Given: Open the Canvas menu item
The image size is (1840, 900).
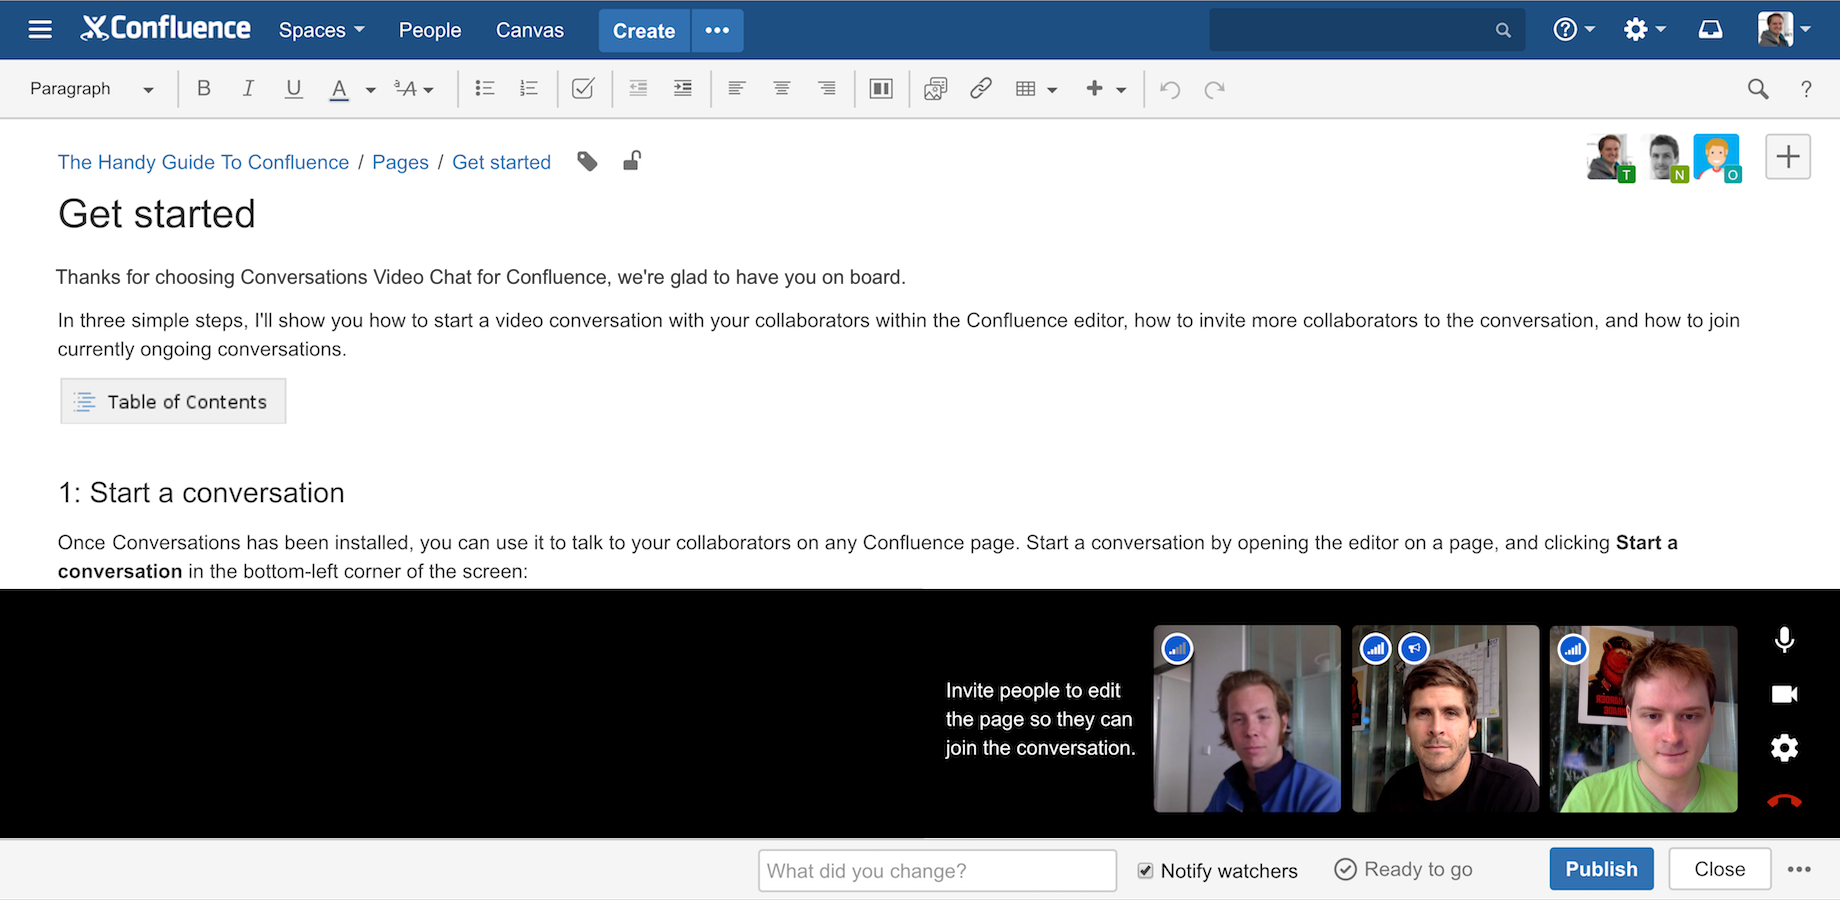Looking at the screenshot, I should point(530,30).
